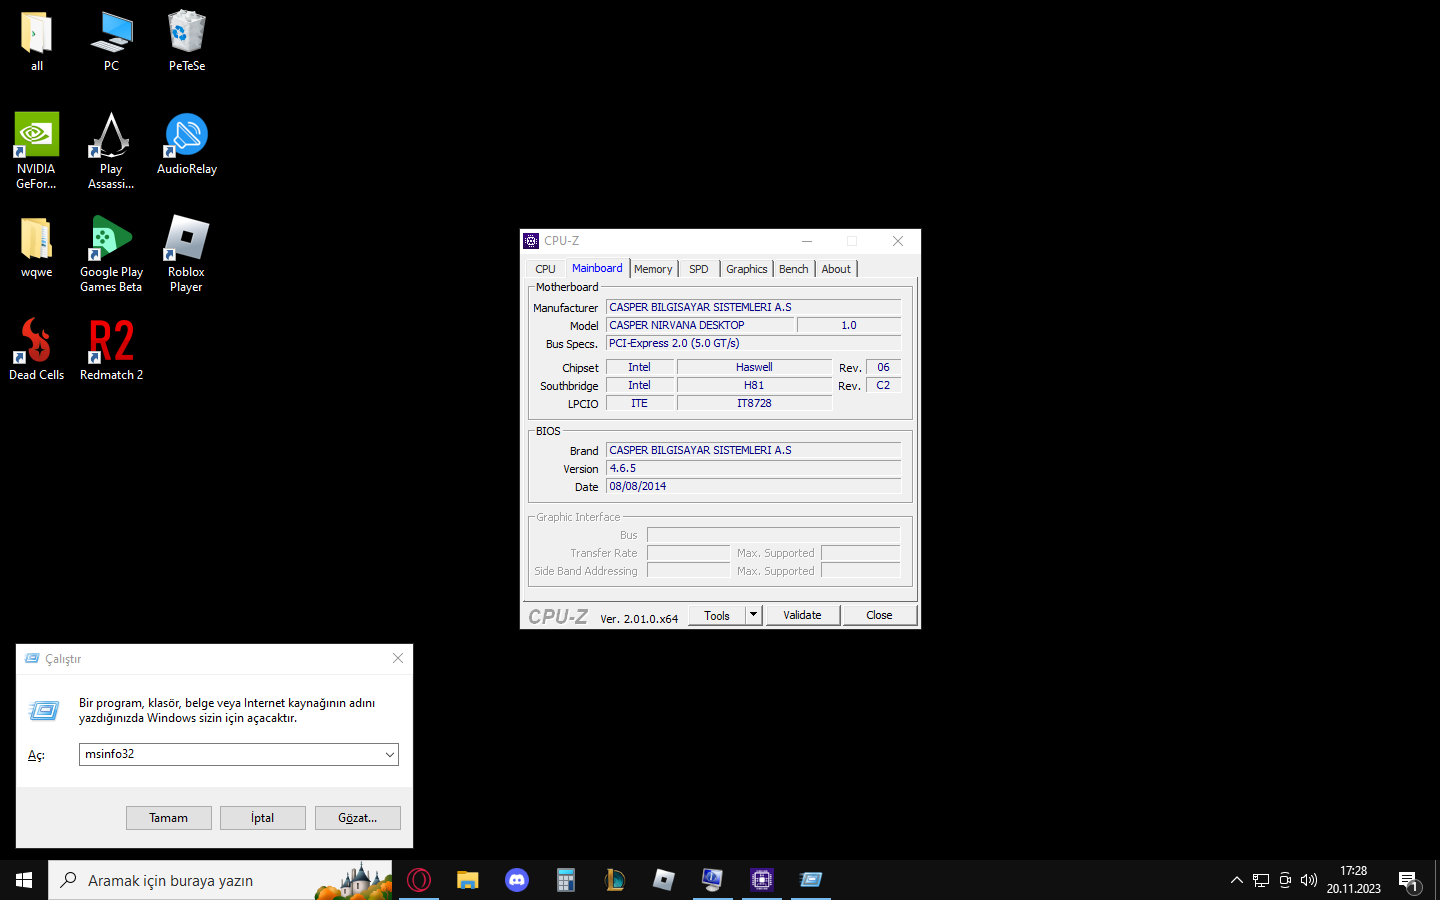Viewport: 1440px width, 900px height.
Task: Open the 'all' folder on desktop
Action: pyautogui.click(x=37, y=42)
